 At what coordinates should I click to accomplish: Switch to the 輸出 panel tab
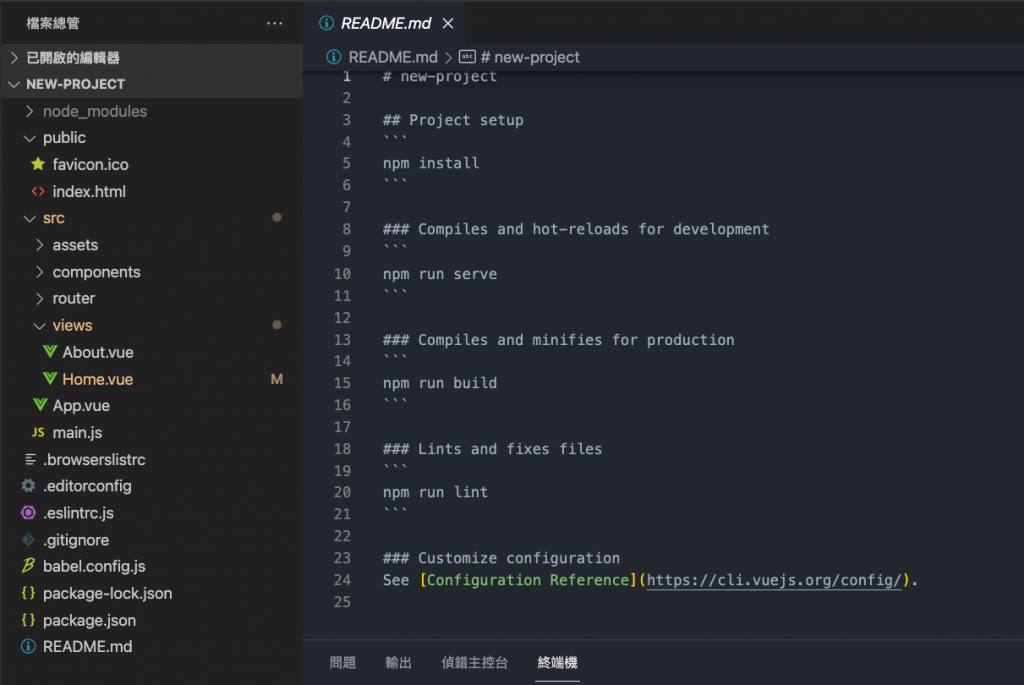click(398, 662)
